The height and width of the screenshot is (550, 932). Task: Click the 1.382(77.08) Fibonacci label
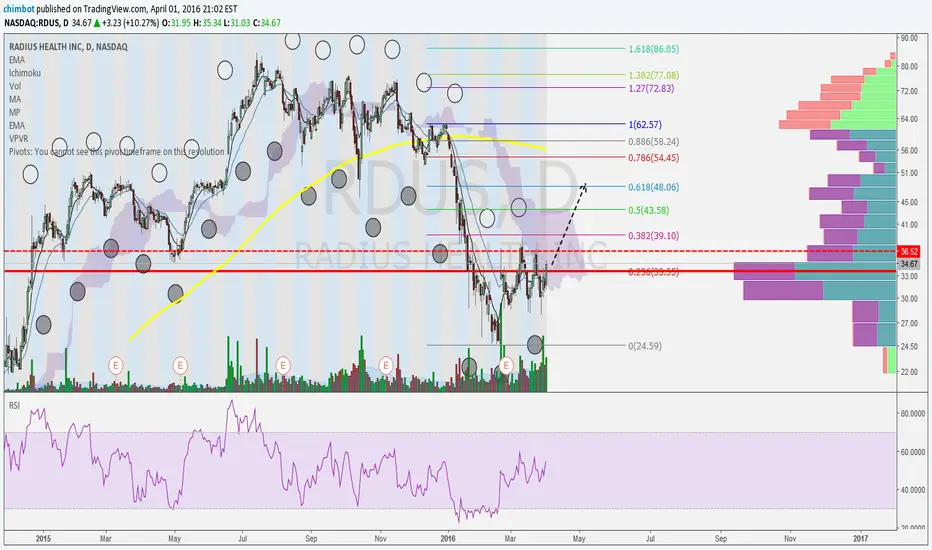tap(654, 76)
